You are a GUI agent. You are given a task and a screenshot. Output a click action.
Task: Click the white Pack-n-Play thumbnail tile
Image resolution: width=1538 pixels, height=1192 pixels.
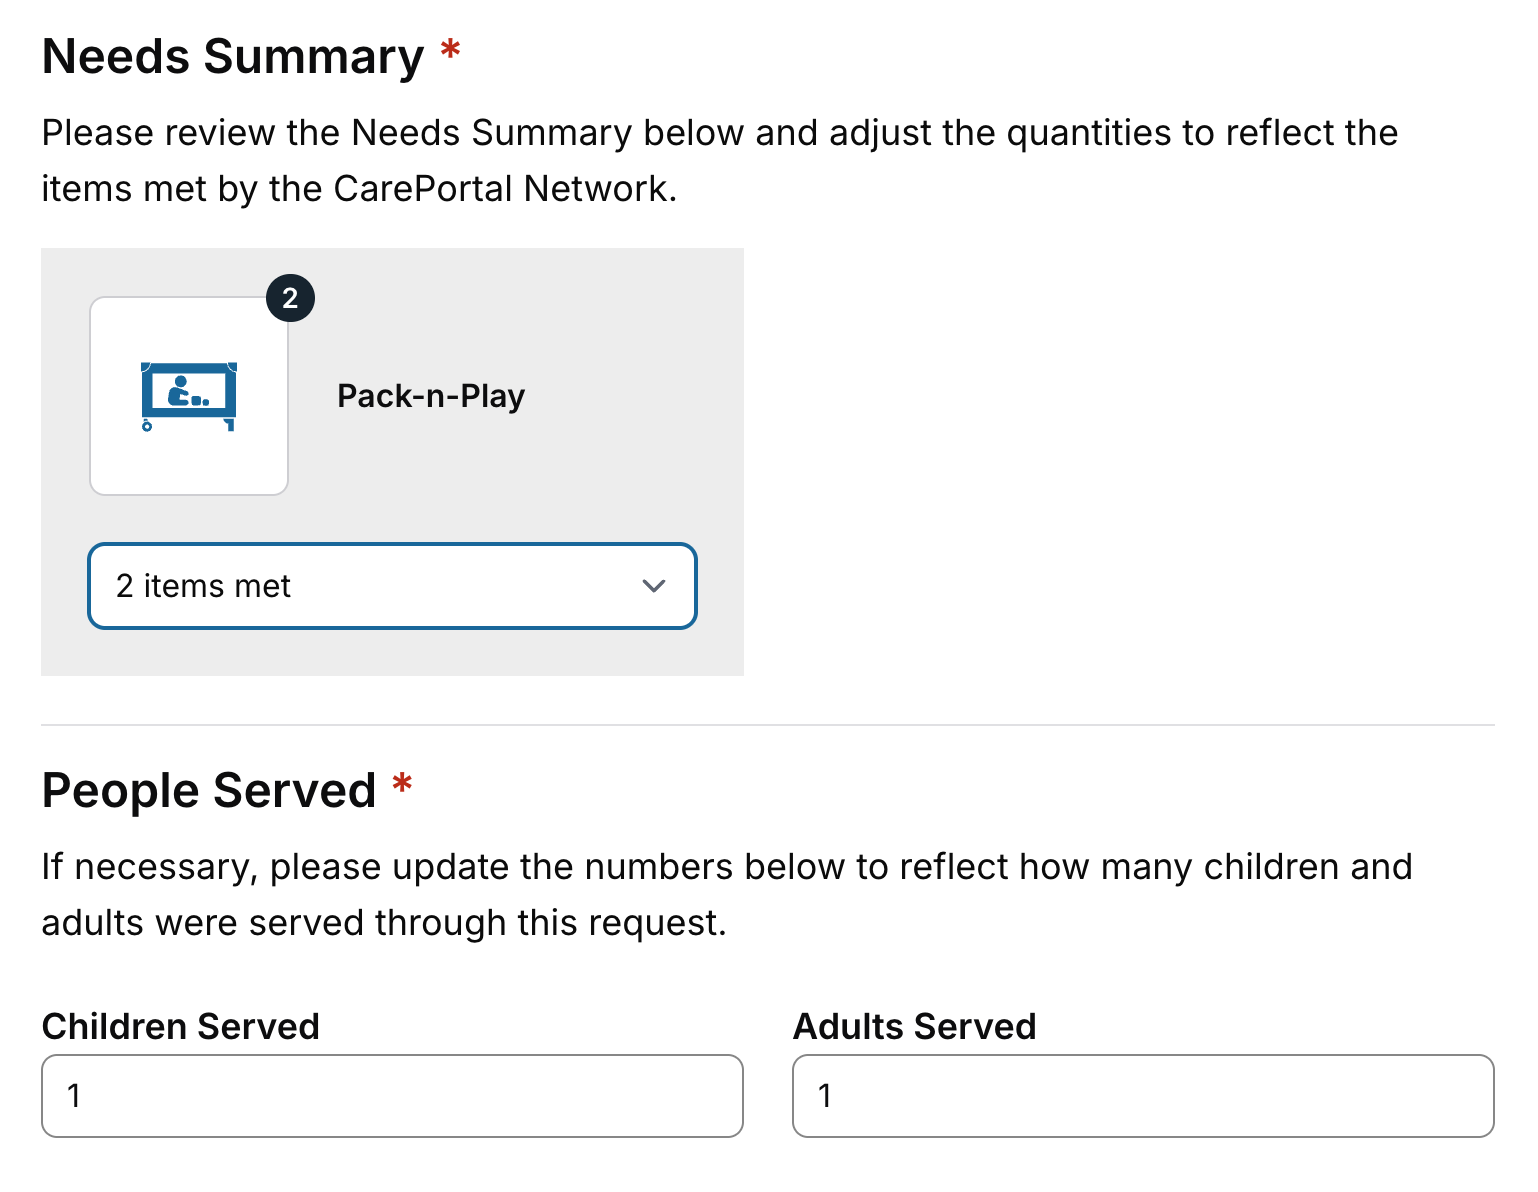pyautogui.click(x=189, y=396)
